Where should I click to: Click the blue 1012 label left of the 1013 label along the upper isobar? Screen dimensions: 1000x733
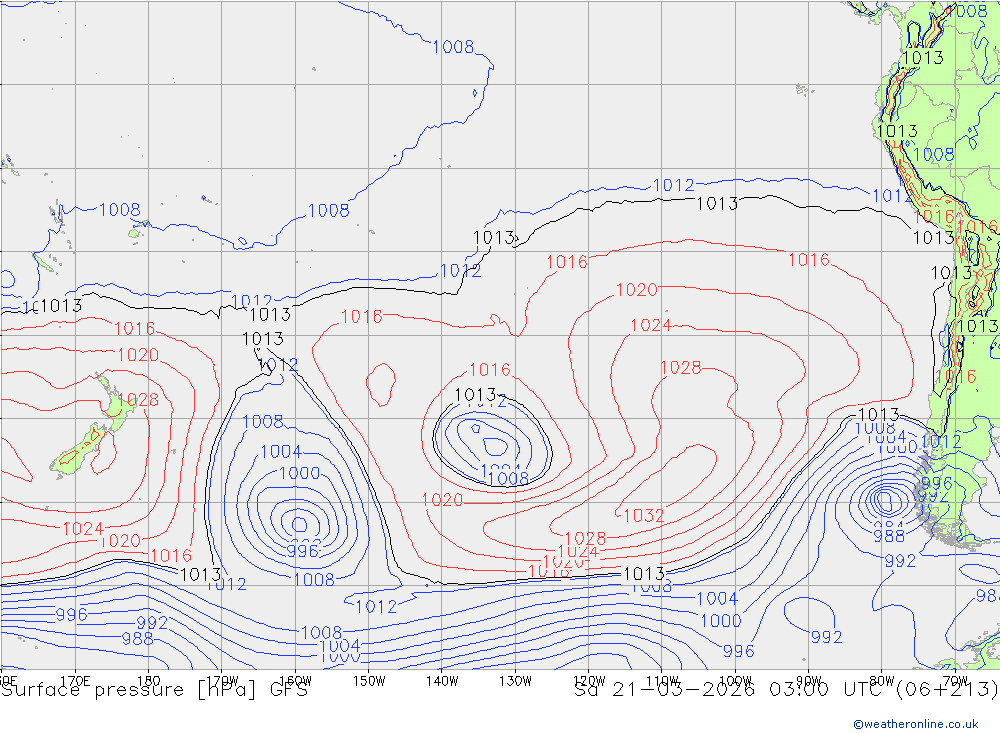pyautogui.click(x=673, y=185)
